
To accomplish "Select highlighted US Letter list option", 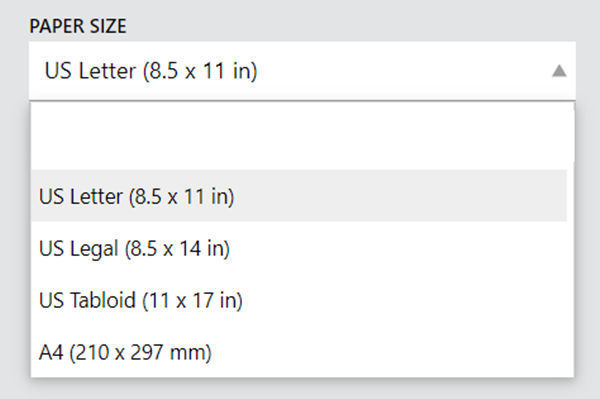I will (299, 196).
